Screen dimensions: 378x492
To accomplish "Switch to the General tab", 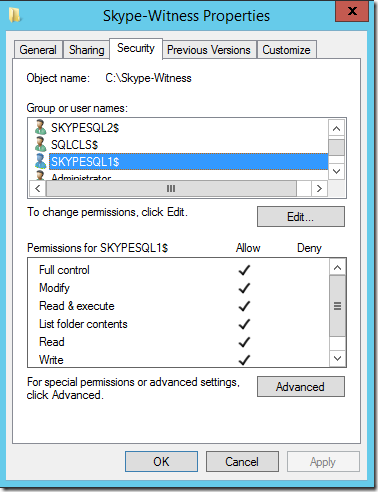I will 38,50.
